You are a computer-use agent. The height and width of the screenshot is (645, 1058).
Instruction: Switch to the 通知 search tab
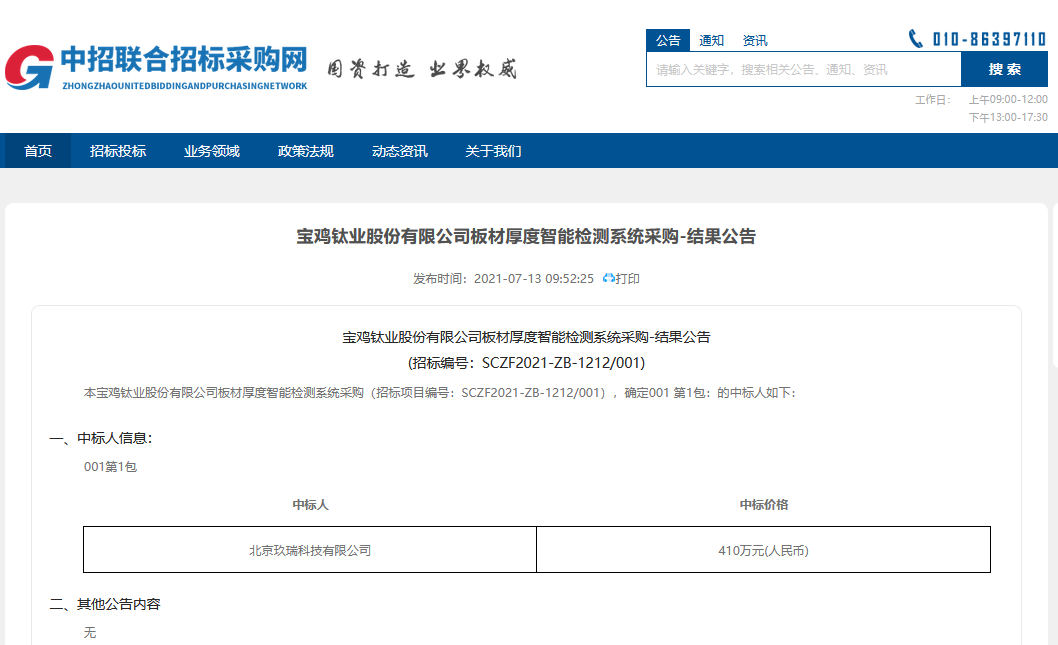click(712, 41)
